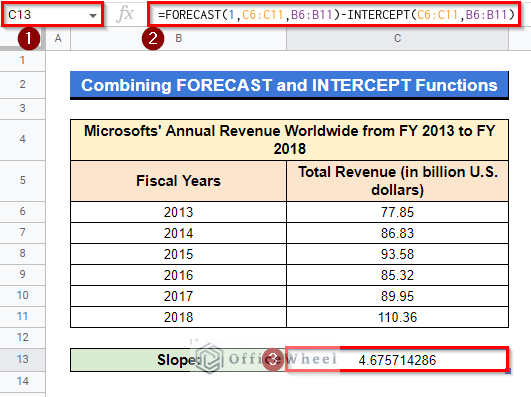531x397 pixels.
Task: Select row 12 header
Action: pos(22,337)
